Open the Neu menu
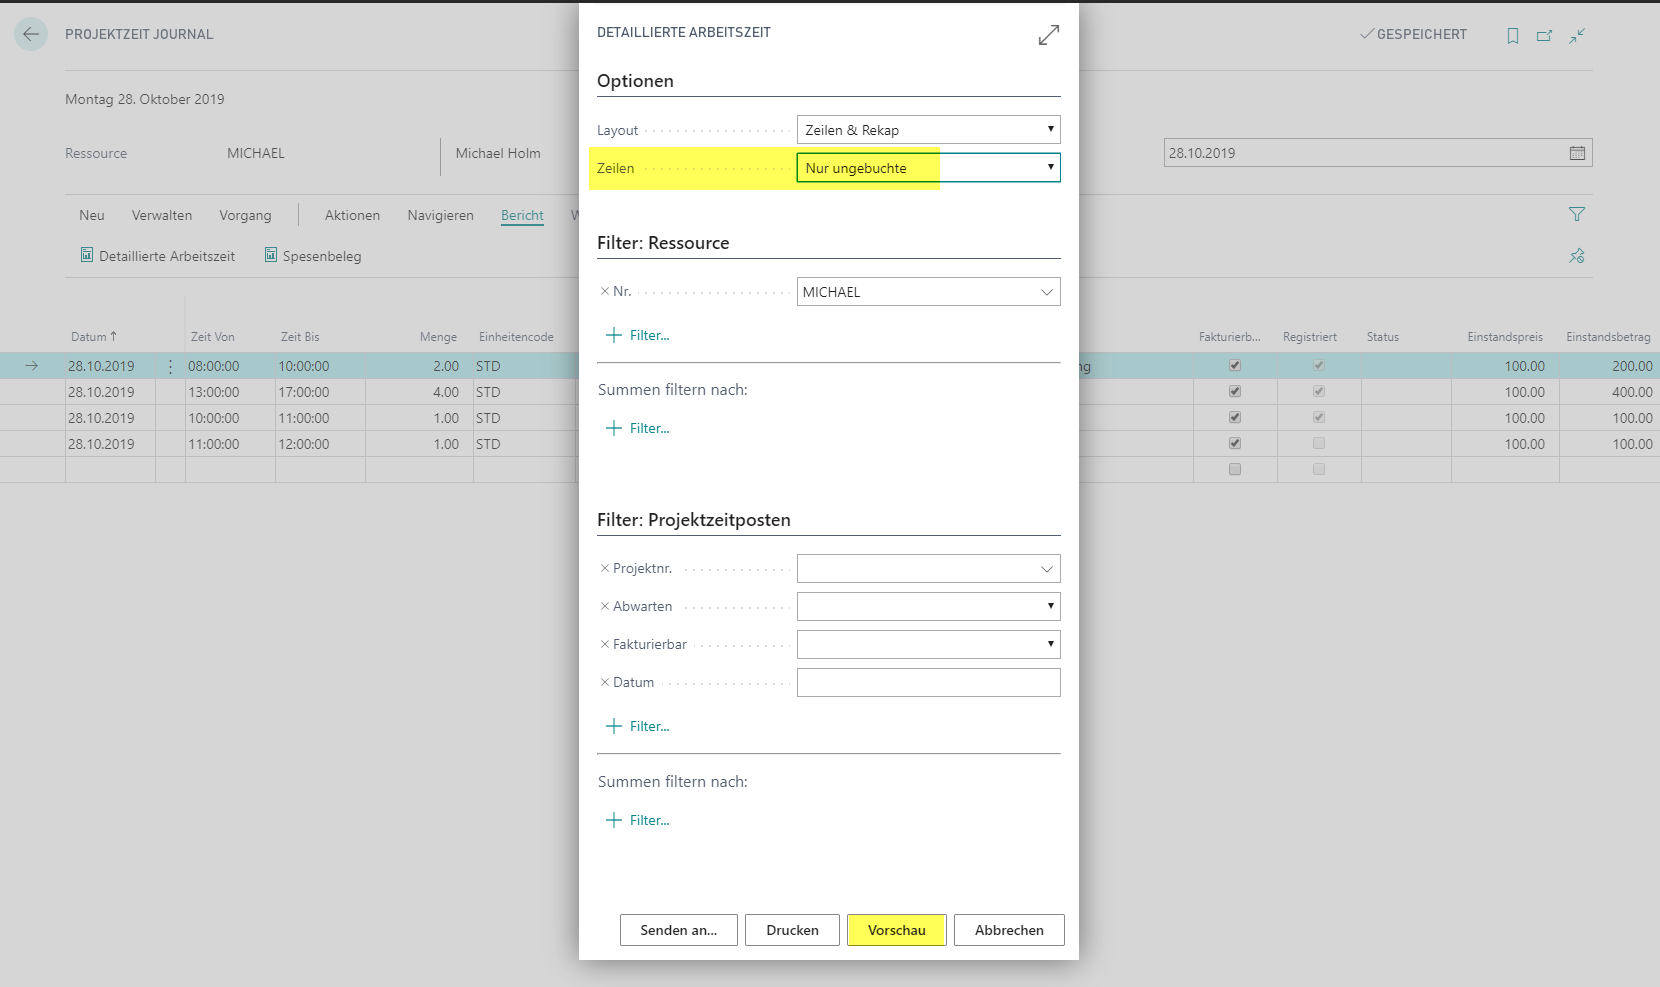This screenshot has width=1660, height=987. pos(92,215)
